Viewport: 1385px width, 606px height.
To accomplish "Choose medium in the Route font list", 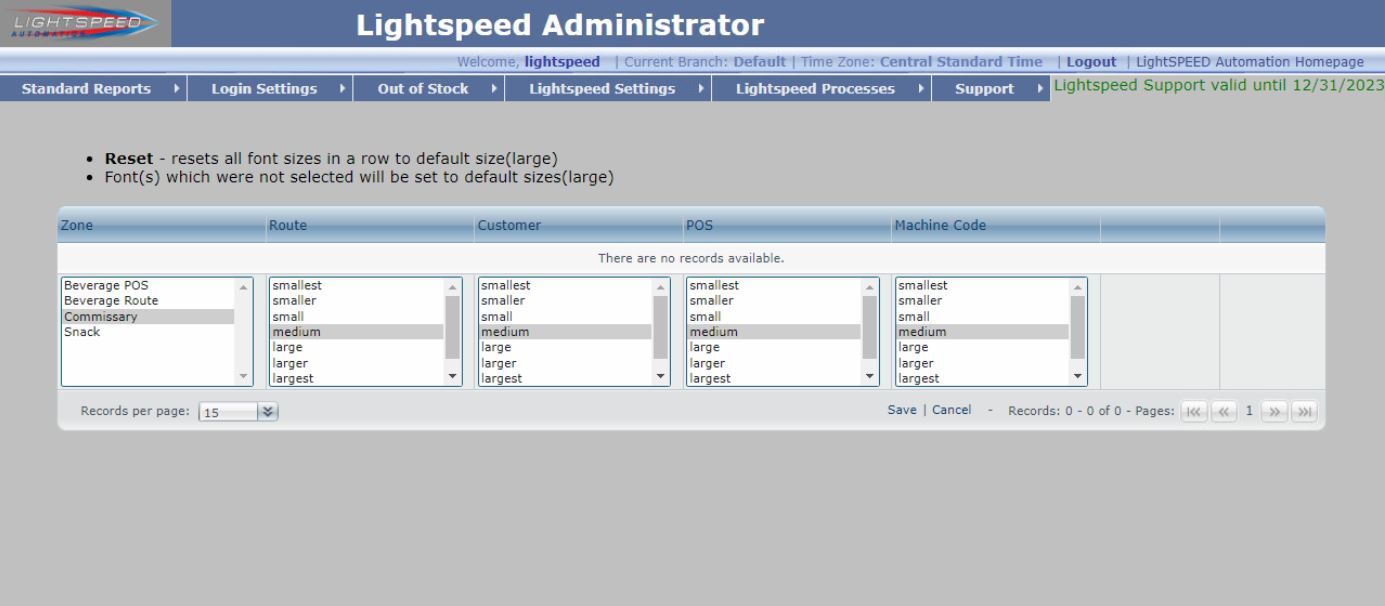I will pos(357,332).
